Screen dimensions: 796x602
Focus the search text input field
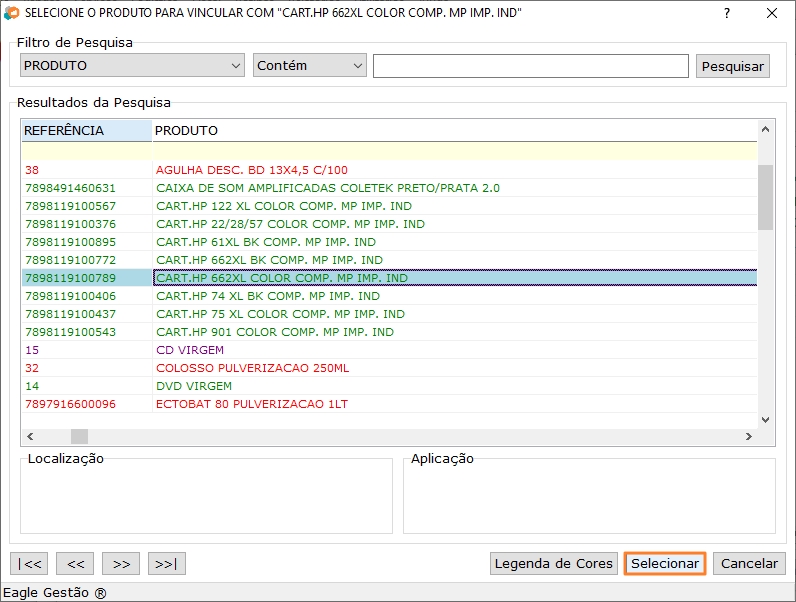click(x=530, y=66)
